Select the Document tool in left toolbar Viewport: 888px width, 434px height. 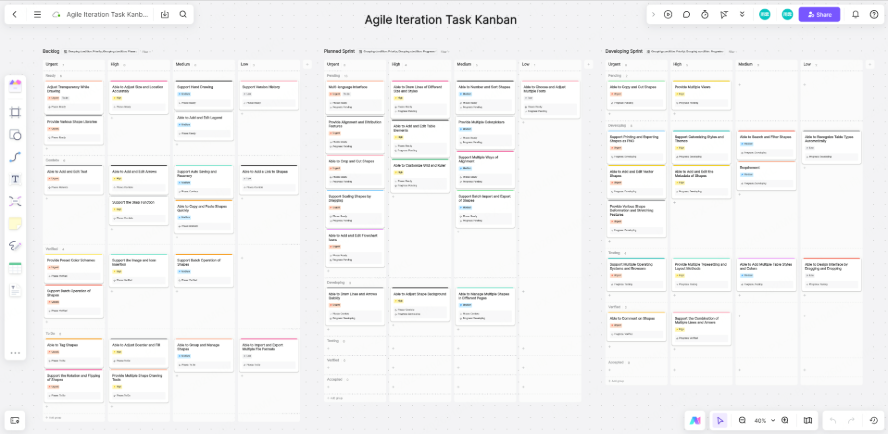15,291
